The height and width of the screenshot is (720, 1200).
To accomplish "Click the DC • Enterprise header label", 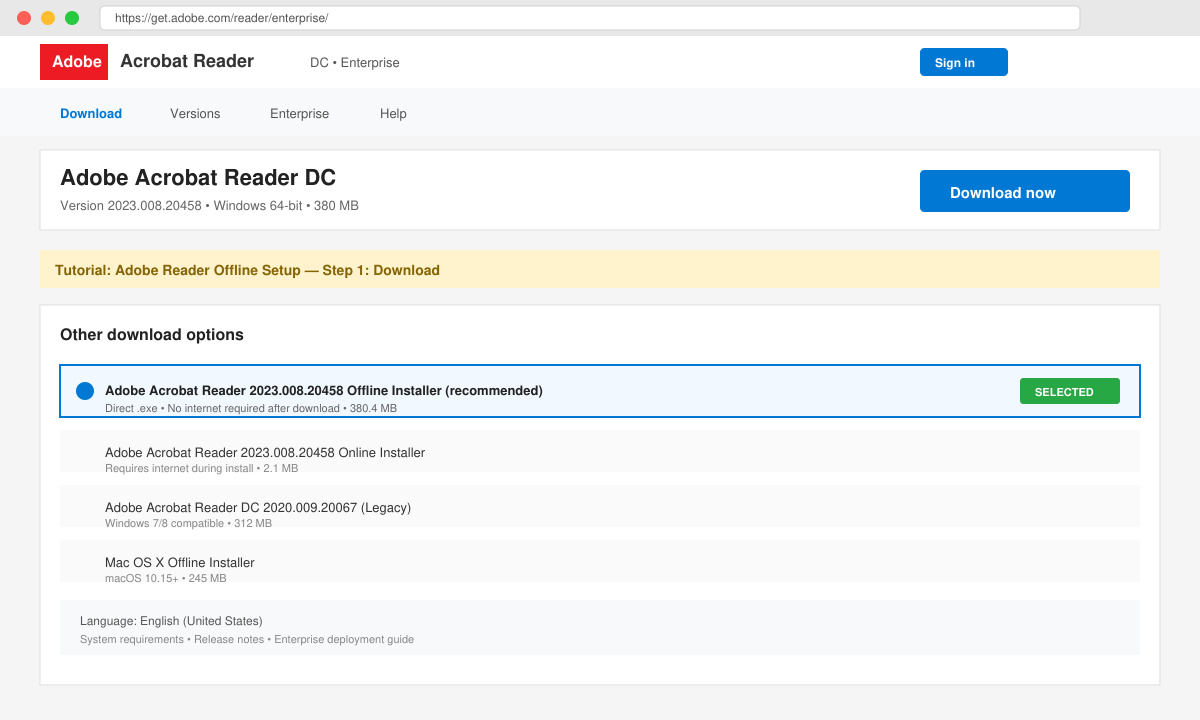I will (x=355, y=62).
